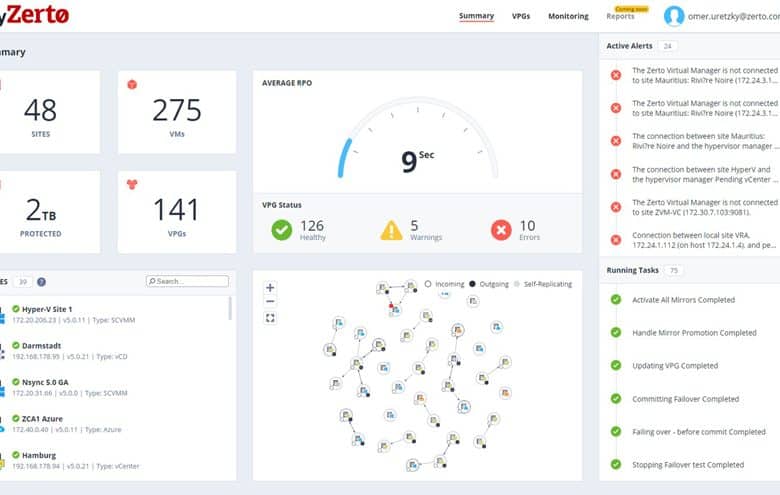The height and width of the screenshot is (495, 780).
Task: Click the Average RPO gauge
Action: (418, 138)
